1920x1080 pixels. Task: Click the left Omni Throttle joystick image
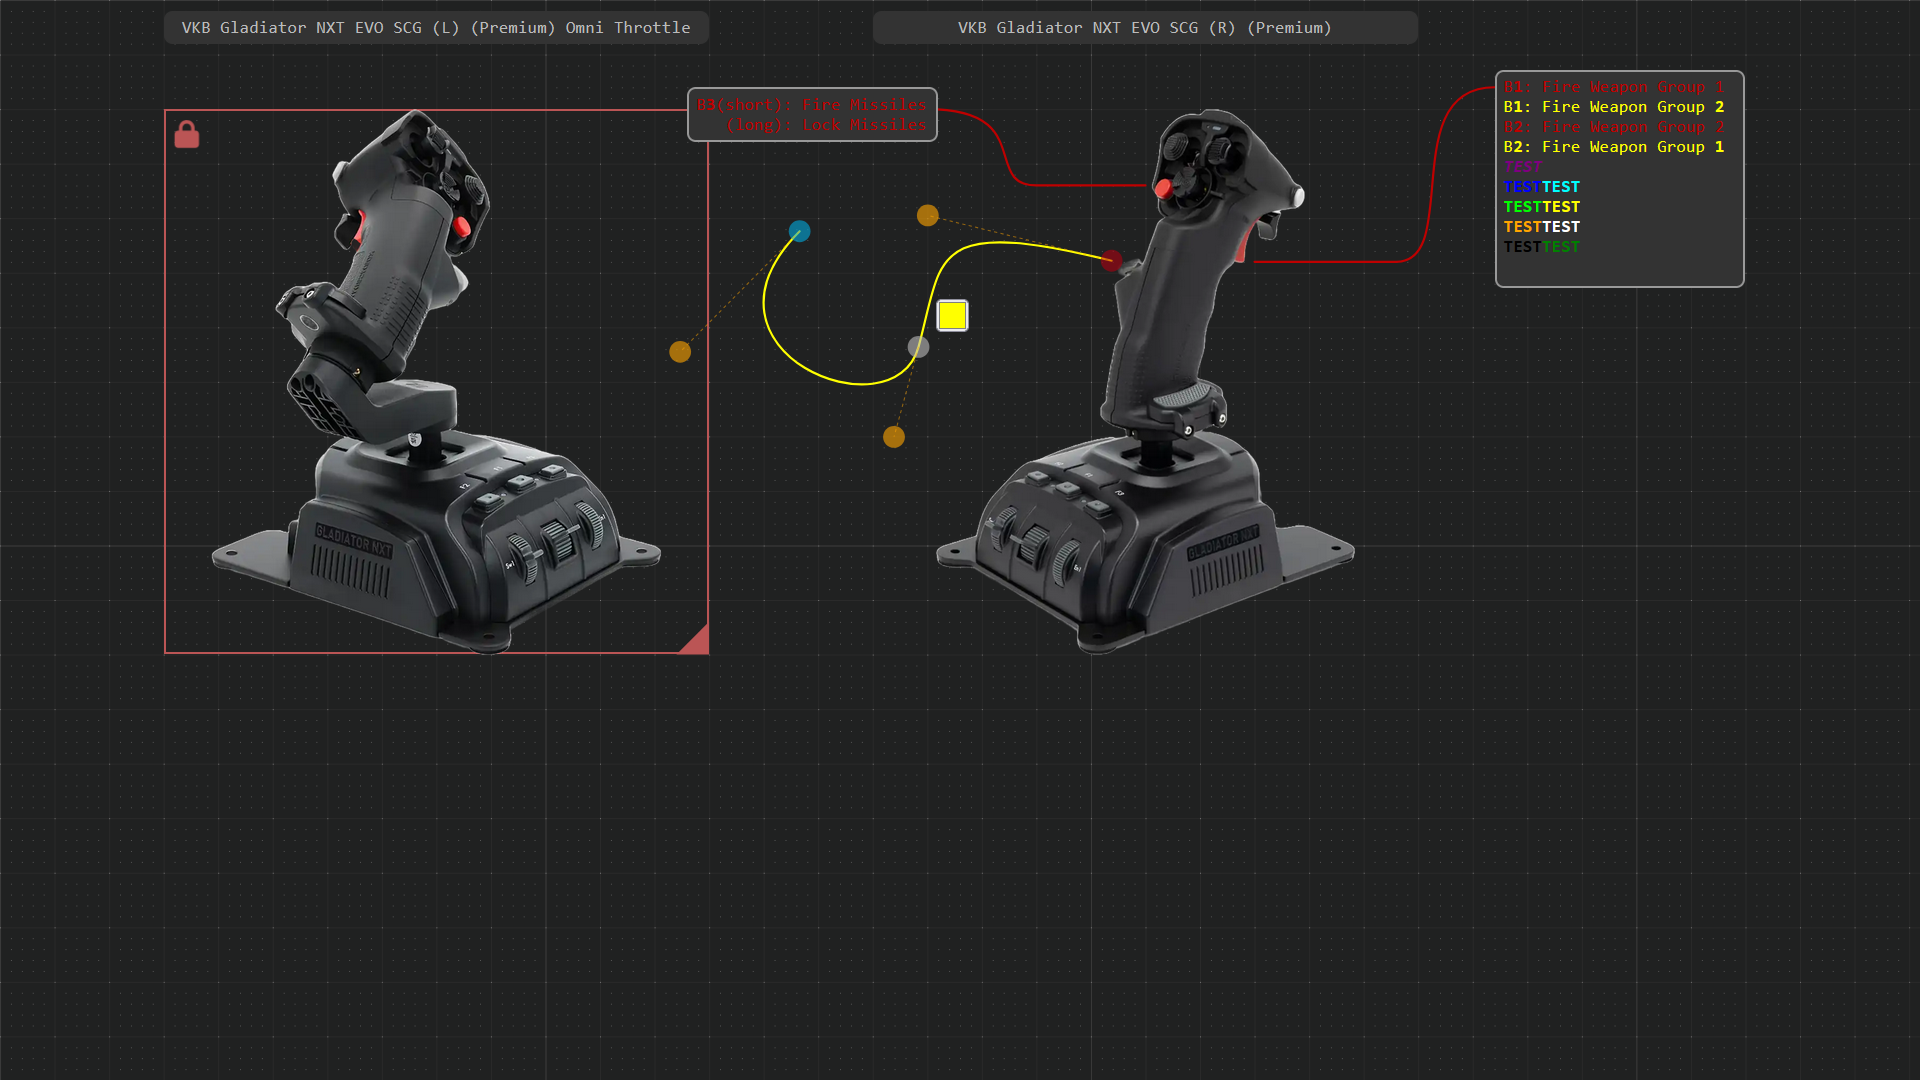(437, 382)
